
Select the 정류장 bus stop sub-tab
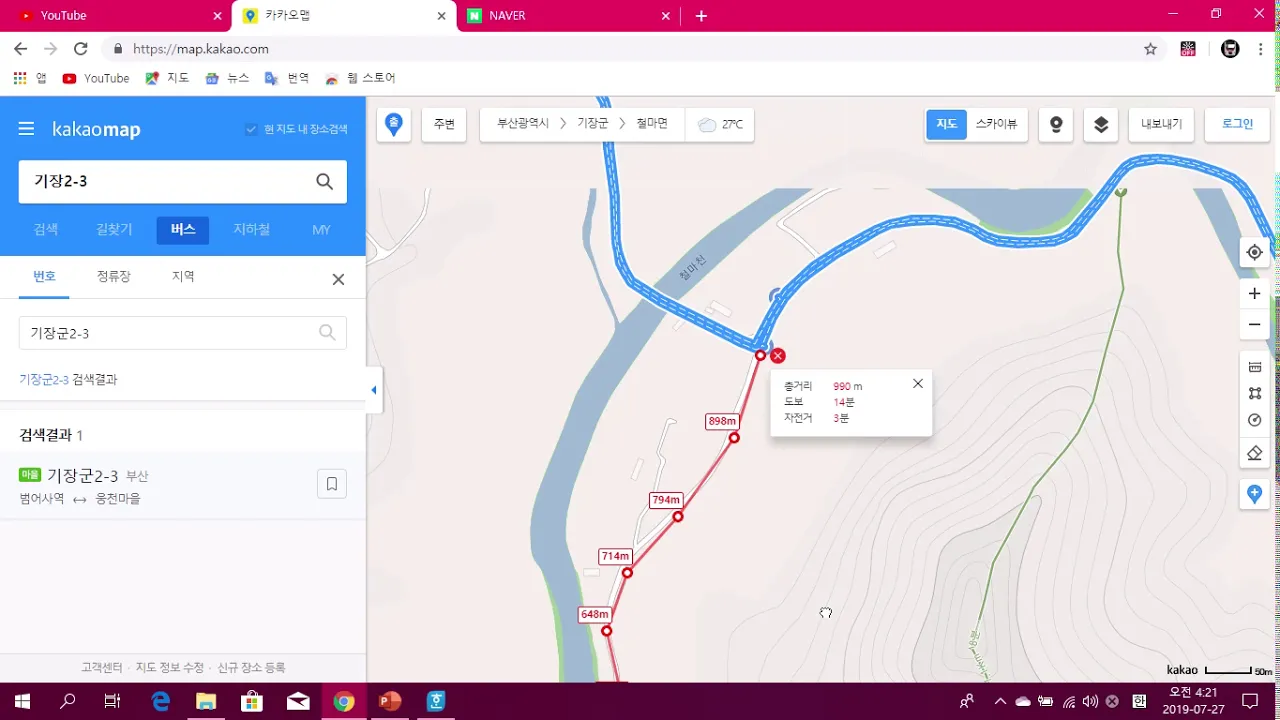point(114,276)
